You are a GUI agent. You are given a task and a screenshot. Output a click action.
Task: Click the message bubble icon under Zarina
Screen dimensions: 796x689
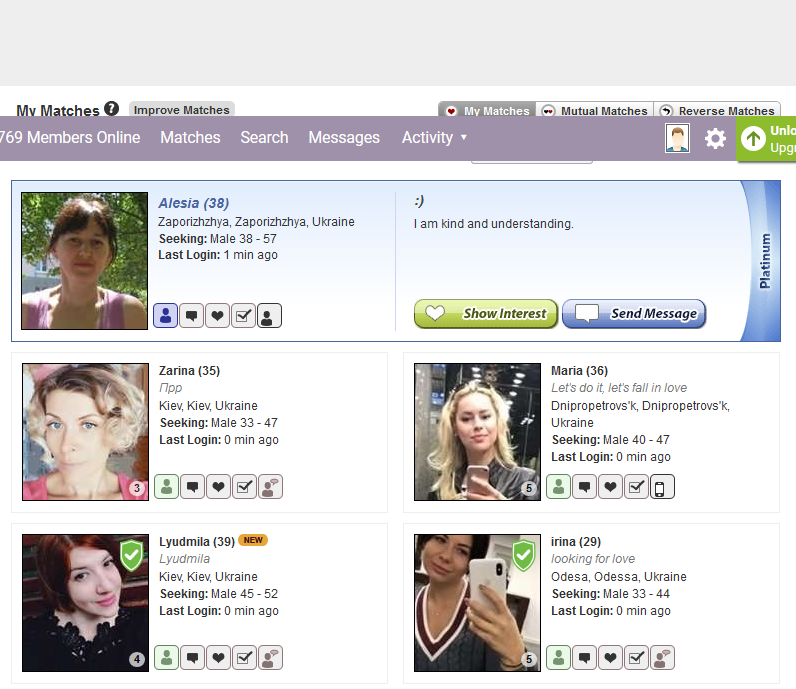pos(192,487)
